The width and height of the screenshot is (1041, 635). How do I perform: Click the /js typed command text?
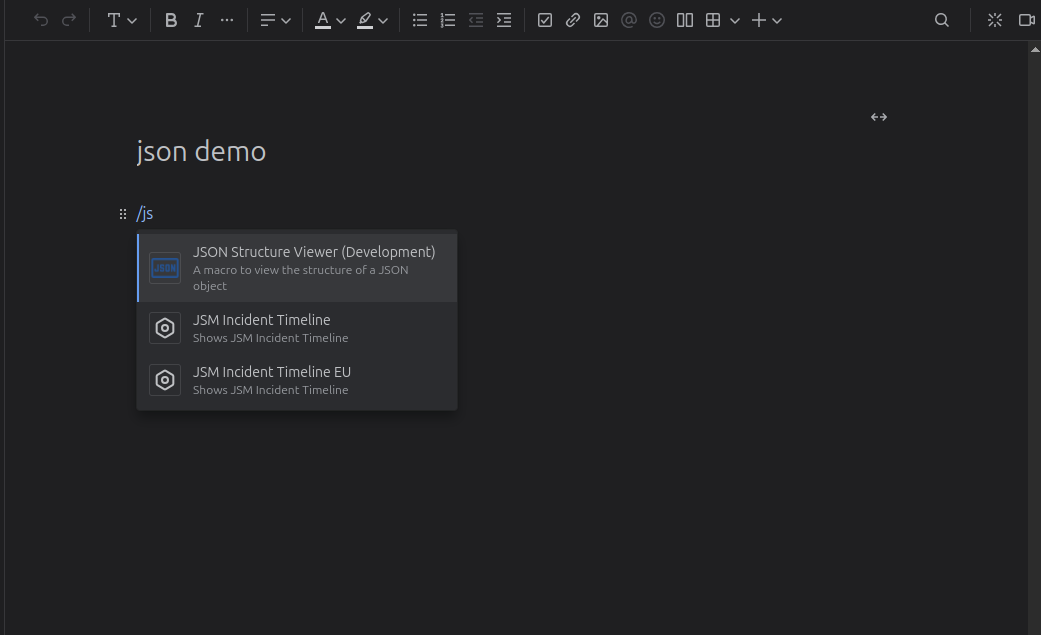(x=145, y=213)
